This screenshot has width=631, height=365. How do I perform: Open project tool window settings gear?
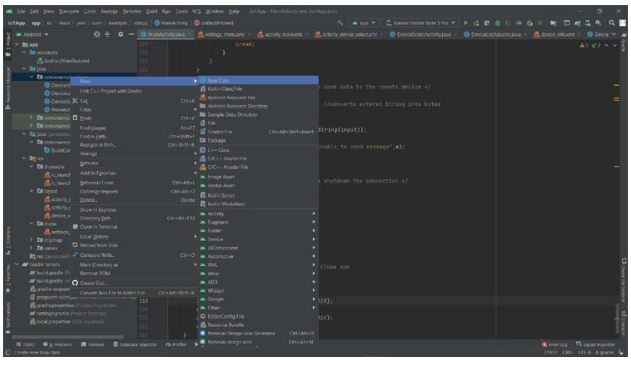coord(120,35)
